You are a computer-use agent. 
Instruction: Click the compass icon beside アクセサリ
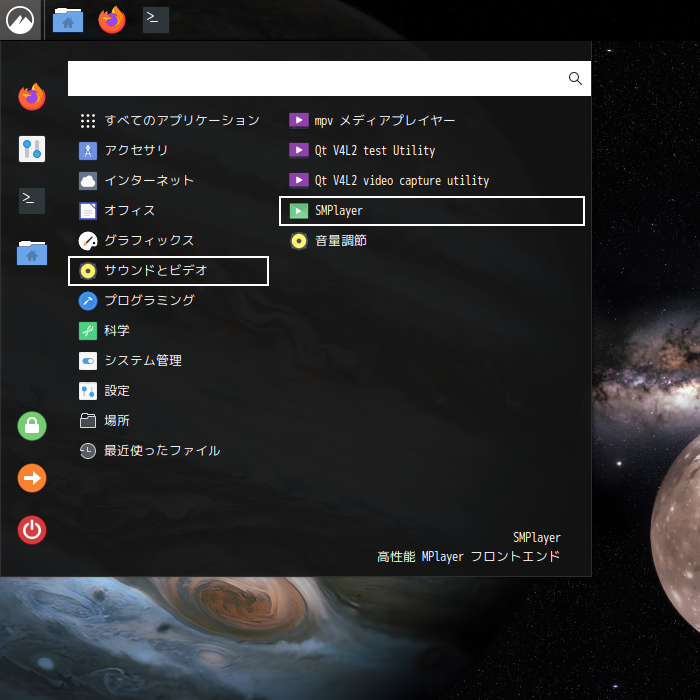coord(88,150)
